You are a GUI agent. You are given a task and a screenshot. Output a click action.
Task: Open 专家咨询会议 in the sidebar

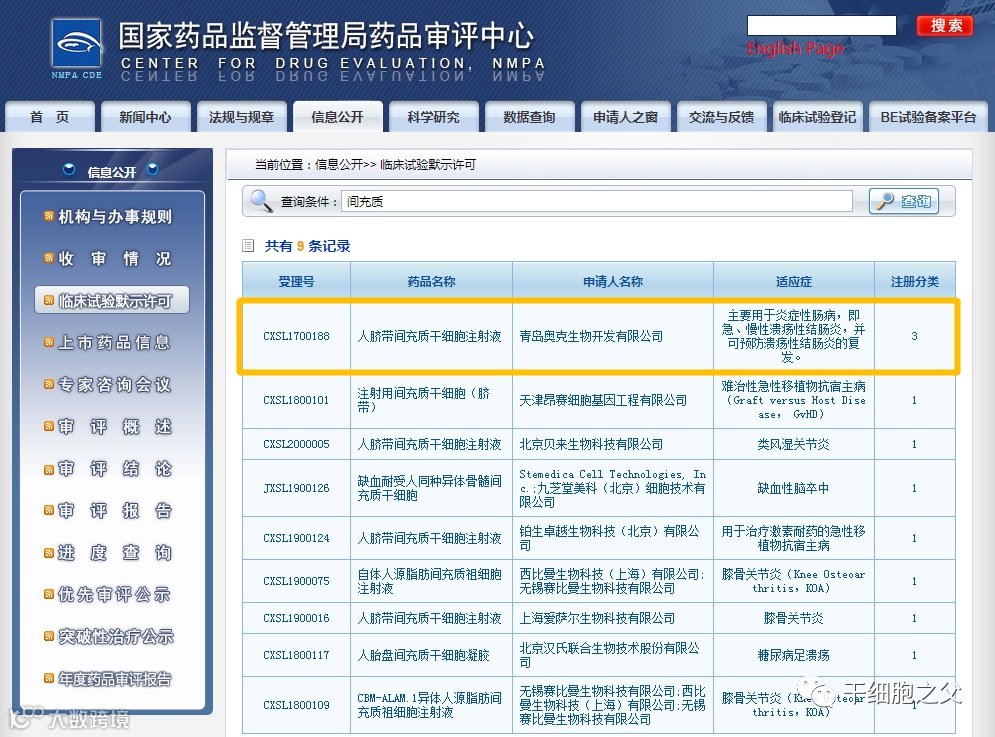point(115,384)
